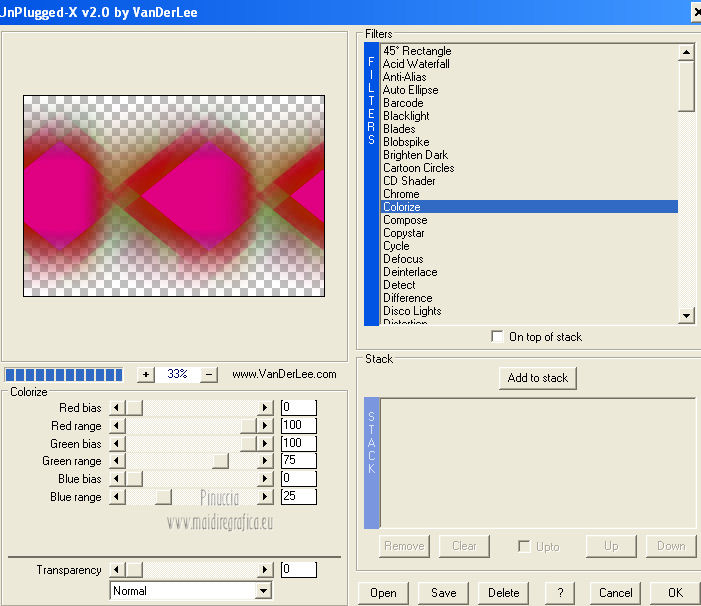Image resolution: width=701 pixels, height=606 pixels.
Task: Click the Blue range slider thumb
Action: point(163,497)
